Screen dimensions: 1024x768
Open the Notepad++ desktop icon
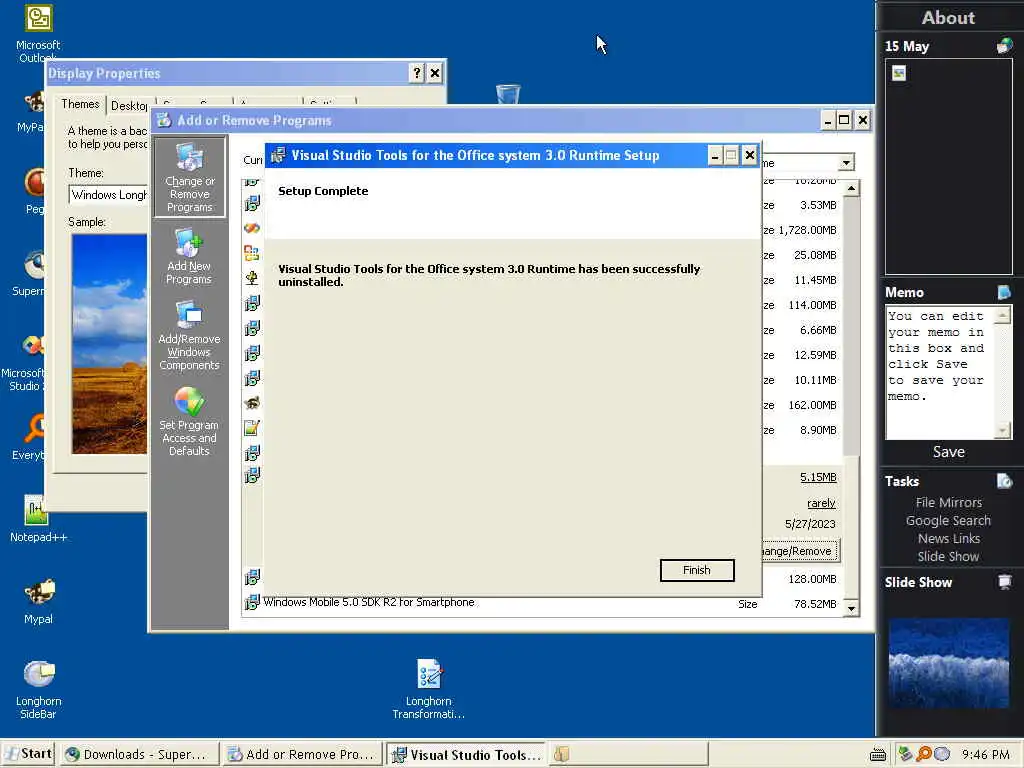click(x=38, y=519)
